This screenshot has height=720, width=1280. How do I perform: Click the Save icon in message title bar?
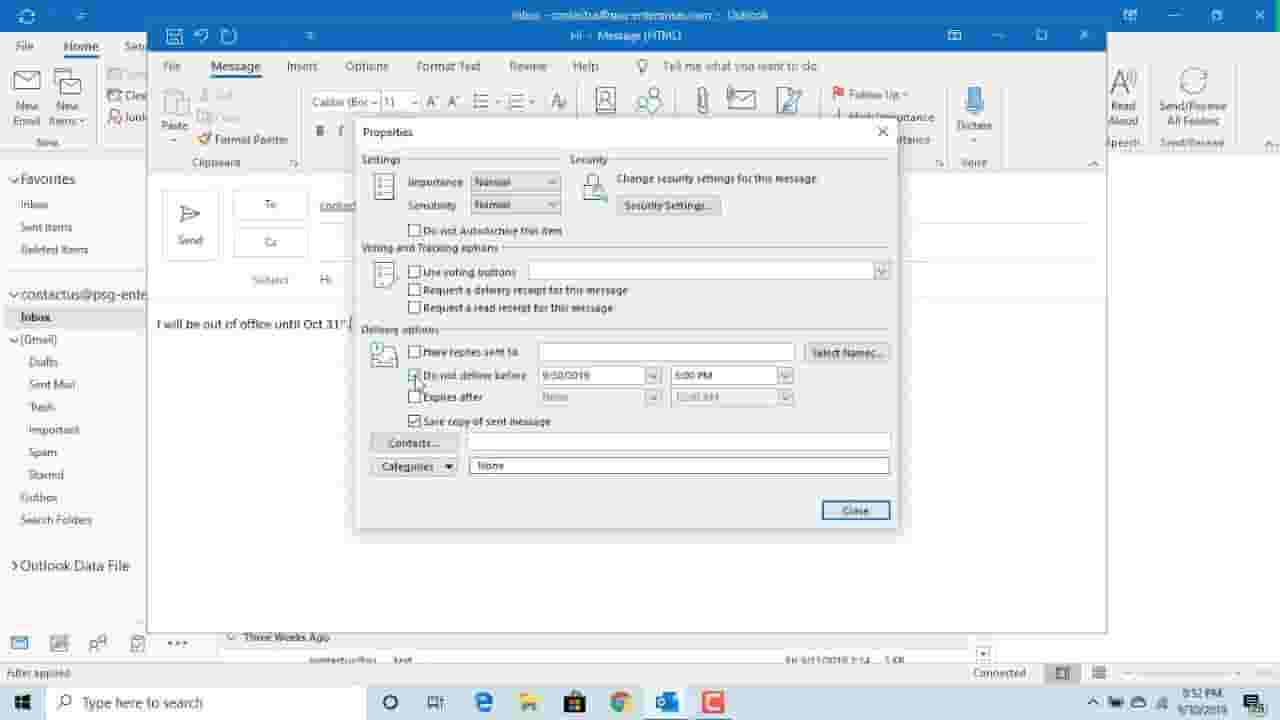(175, 35)
